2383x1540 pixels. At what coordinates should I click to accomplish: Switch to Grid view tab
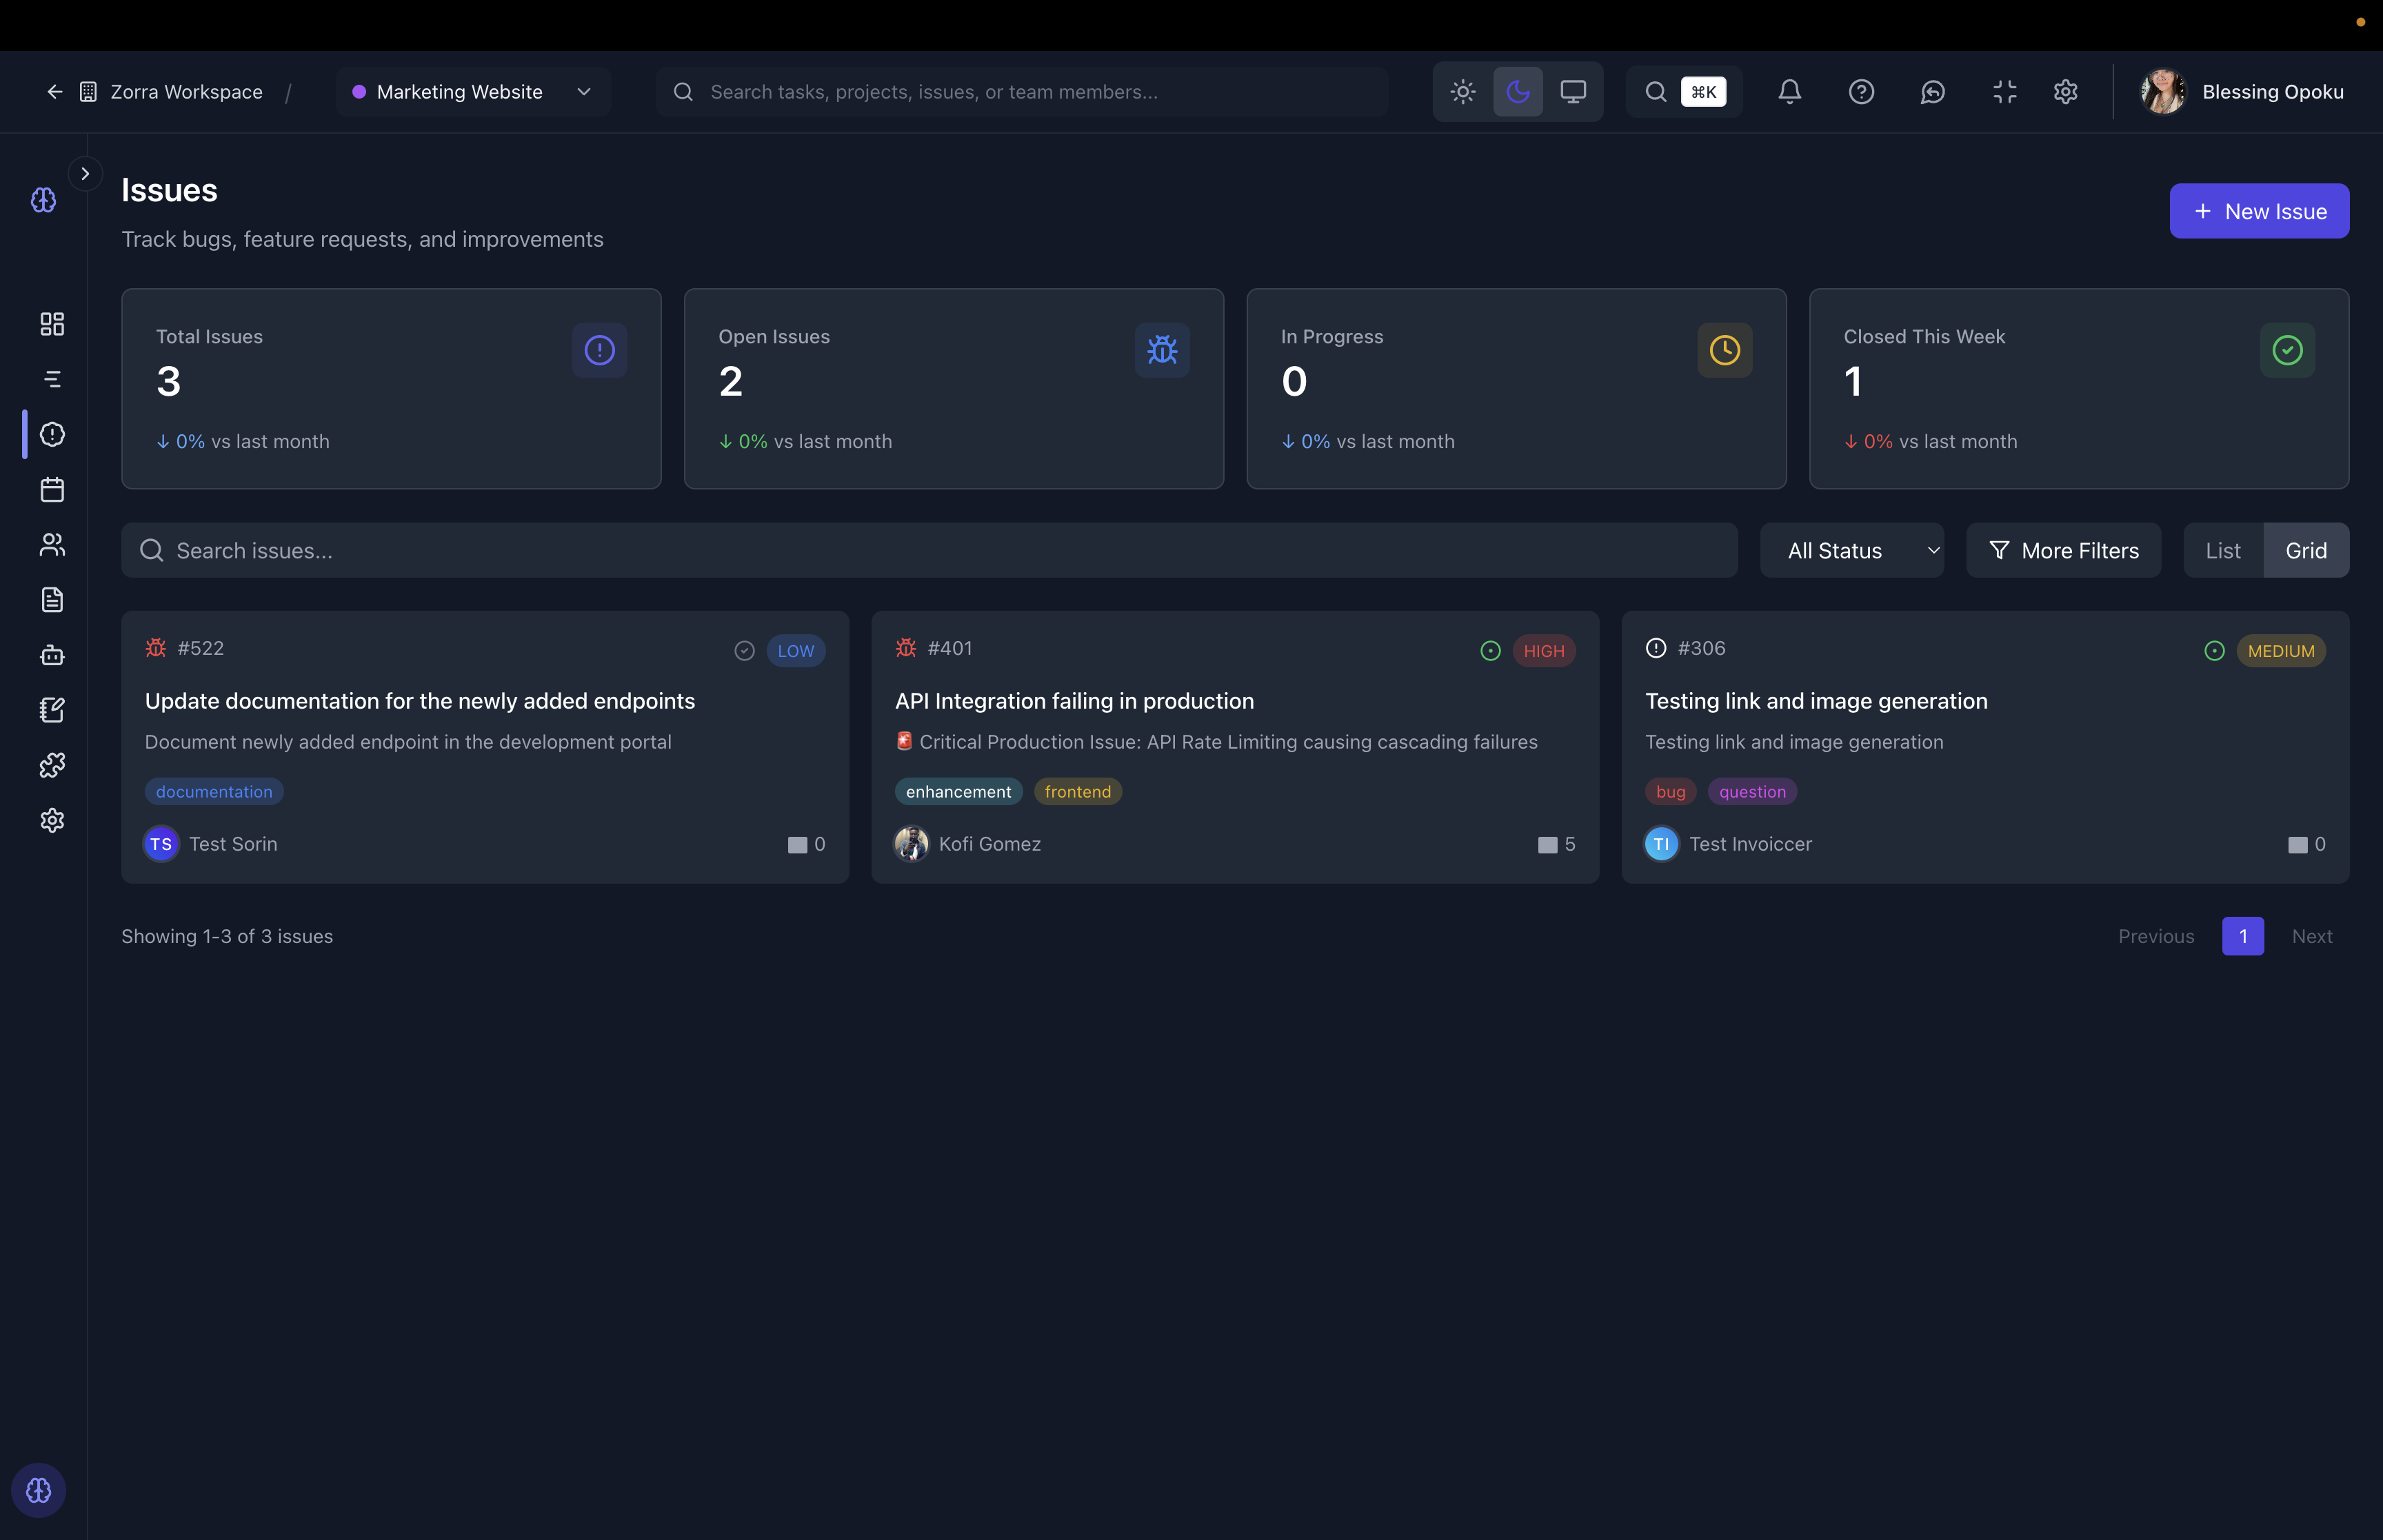[x=2305, y=551]
